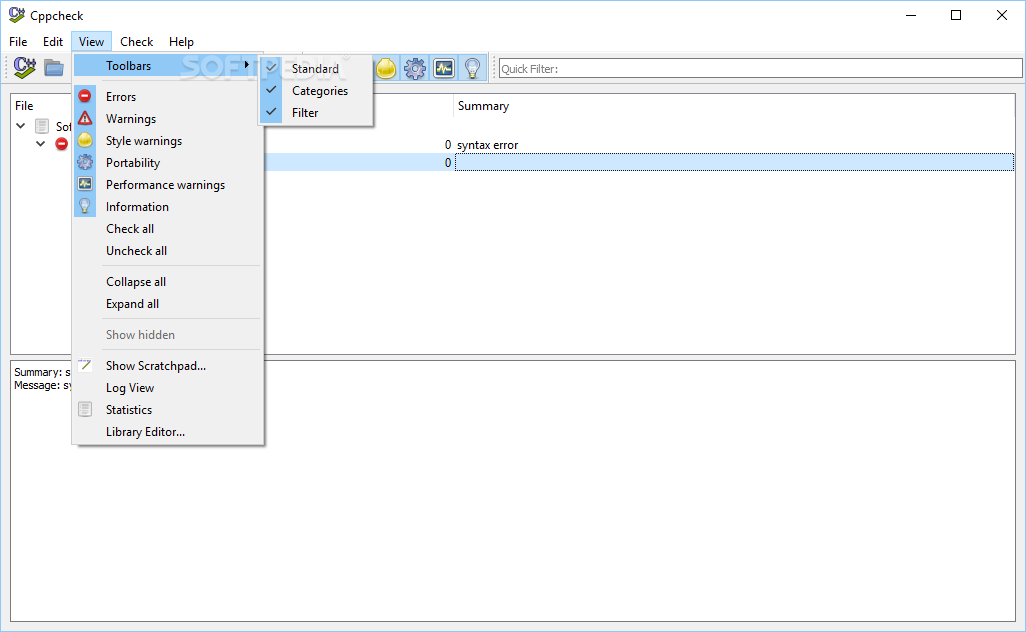Choose Expand all from the menu
Screen dimensions: 1026x632
(x=168, y=304)
